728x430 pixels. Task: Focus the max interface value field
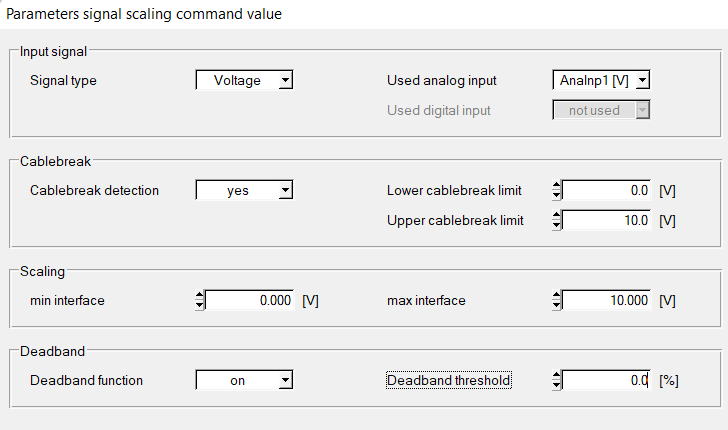click(x=606, y=300)
